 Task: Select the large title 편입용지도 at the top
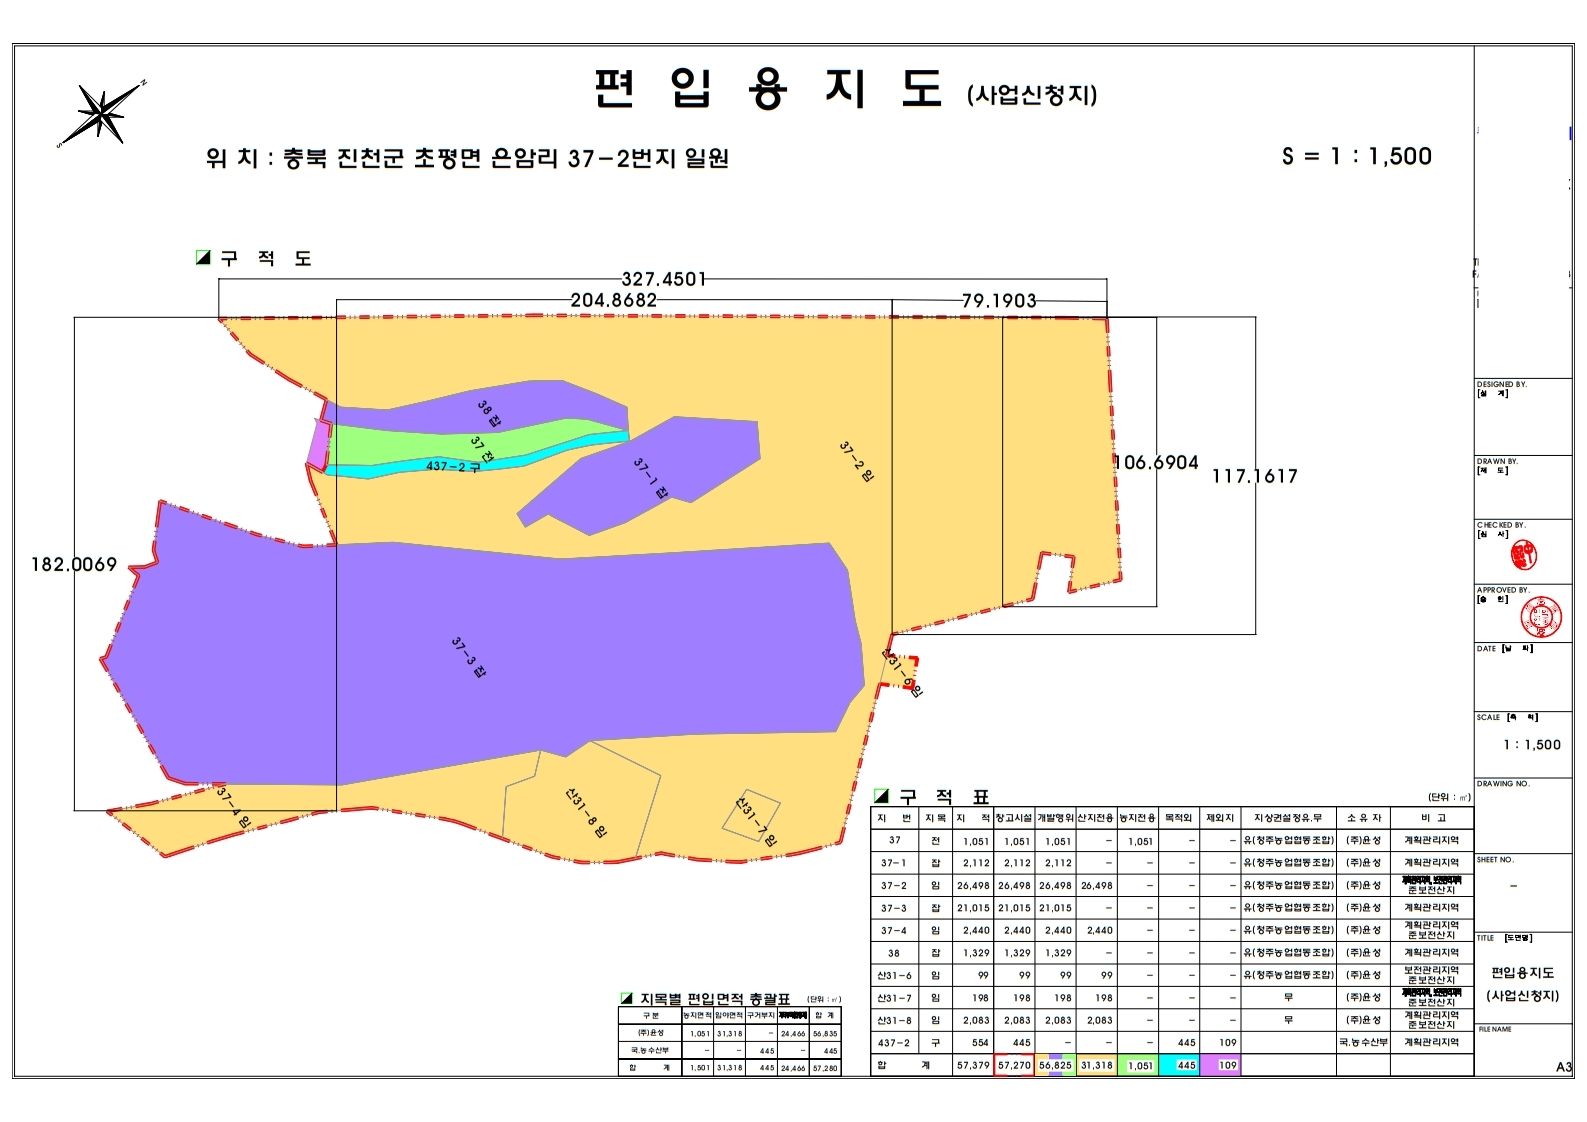pos(767,89)
